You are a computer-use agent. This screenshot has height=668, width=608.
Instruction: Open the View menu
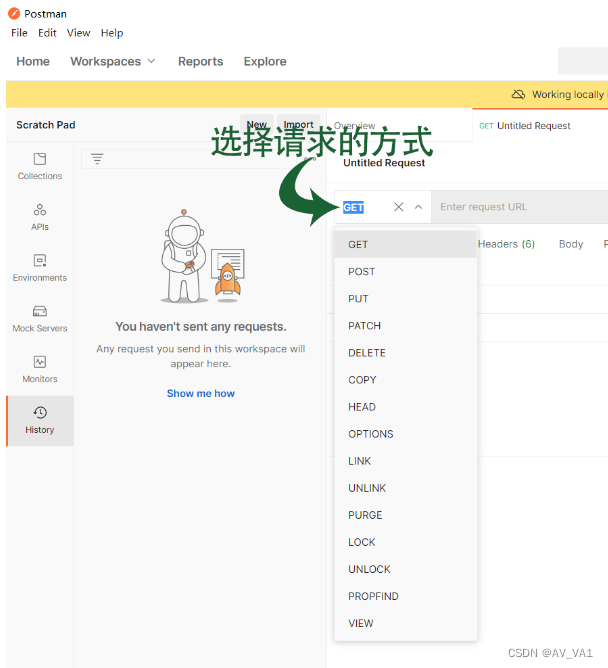[x=78, y=33]
